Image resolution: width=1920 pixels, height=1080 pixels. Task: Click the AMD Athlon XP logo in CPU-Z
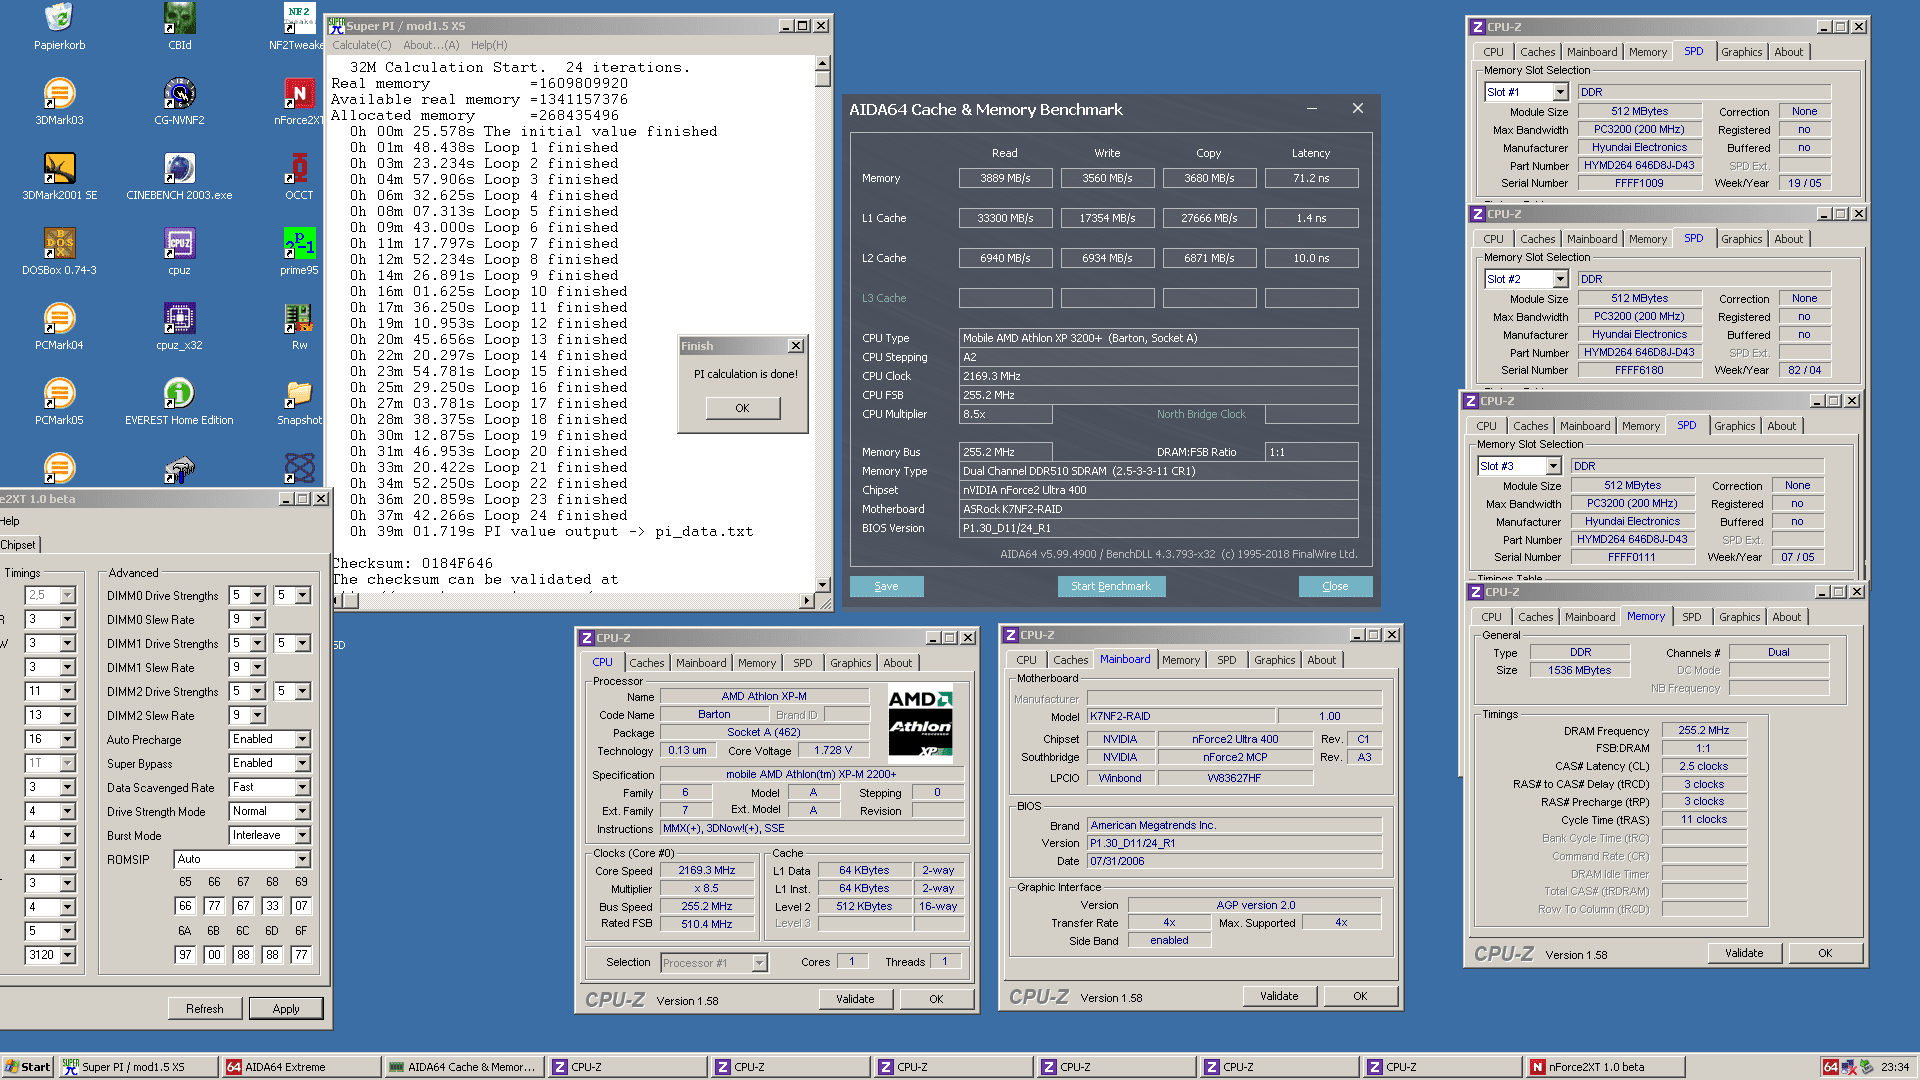tap(920, 722)
